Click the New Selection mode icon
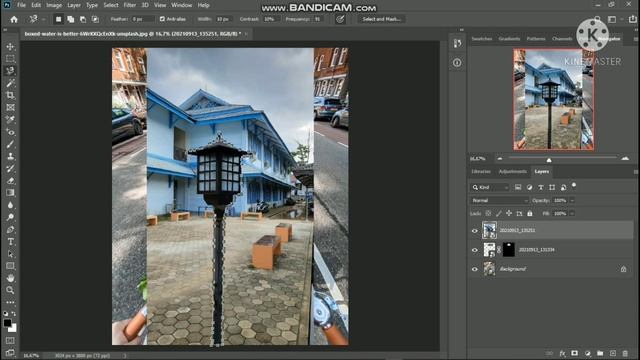640x360 pixels. click(58, 19)
